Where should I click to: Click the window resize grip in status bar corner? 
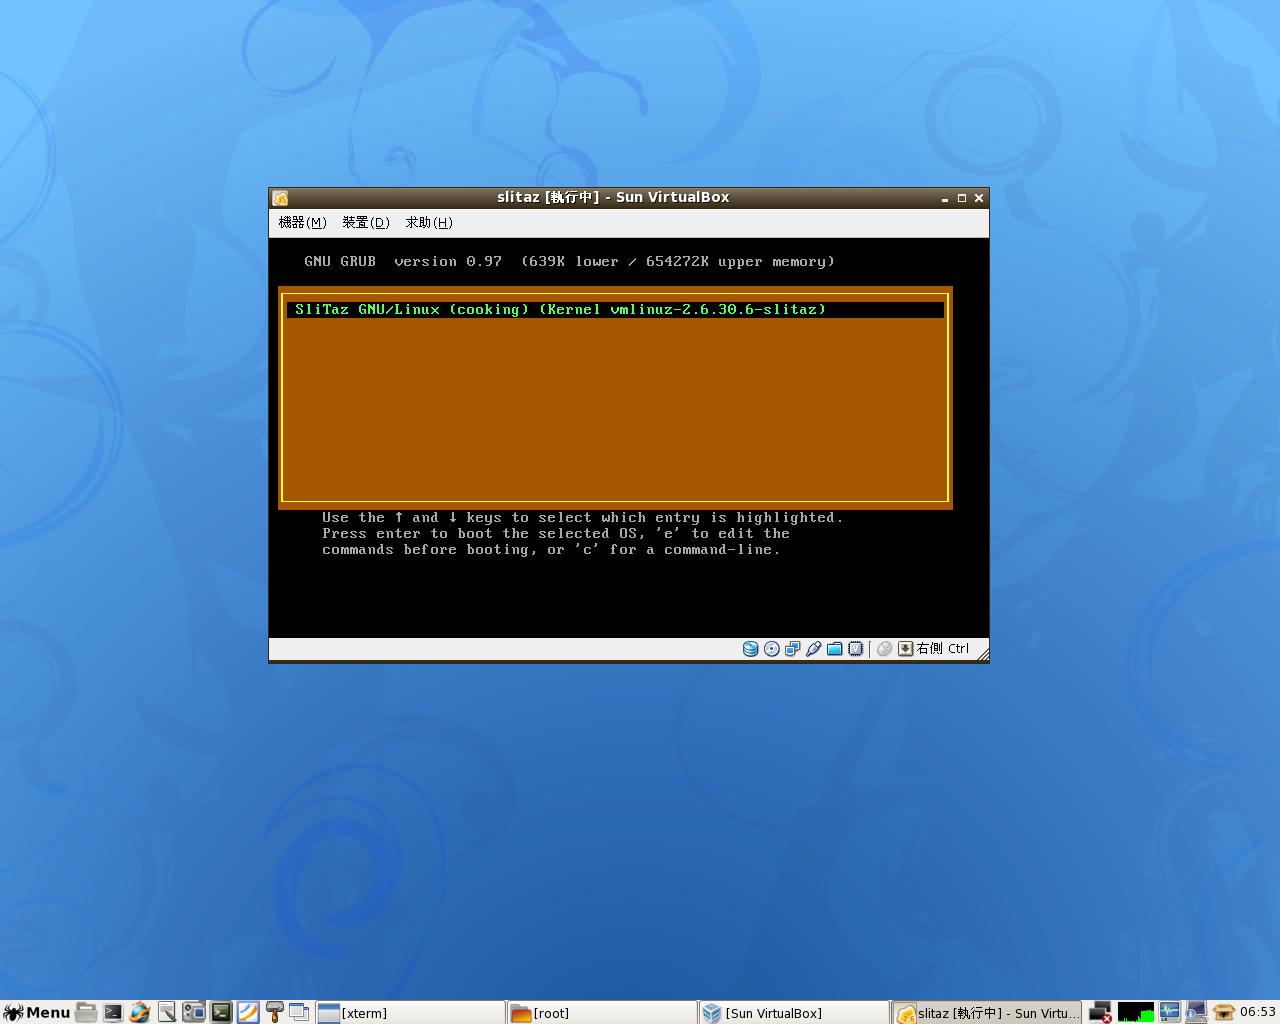point(982,654)
